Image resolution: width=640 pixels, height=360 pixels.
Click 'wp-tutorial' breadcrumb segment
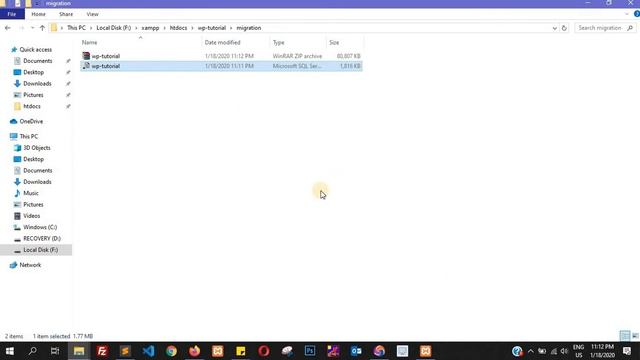coord(211,28)
